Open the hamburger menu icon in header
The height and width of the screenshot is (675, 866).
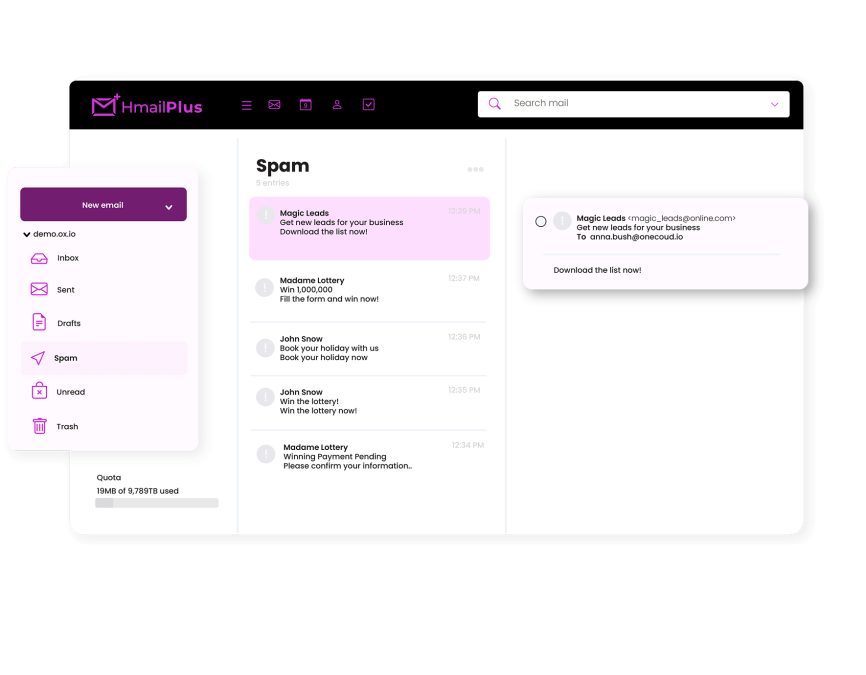[x=247, y=105]
